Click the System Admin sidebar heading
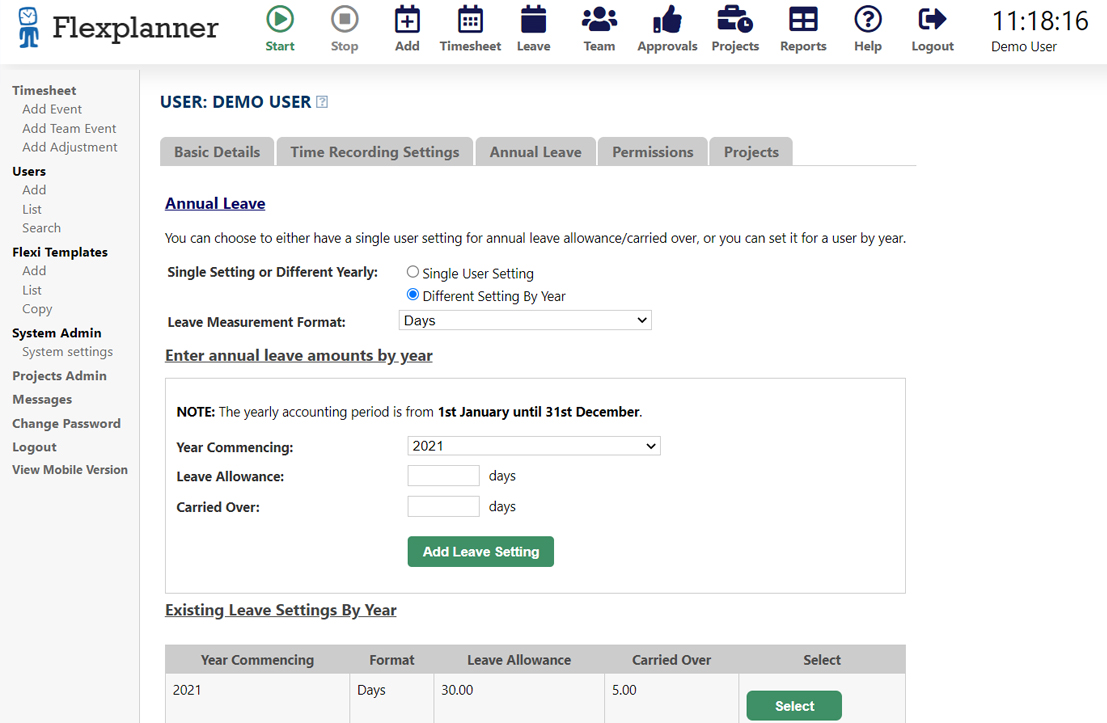The image size is (1107, 723). [x=56, y=333]
